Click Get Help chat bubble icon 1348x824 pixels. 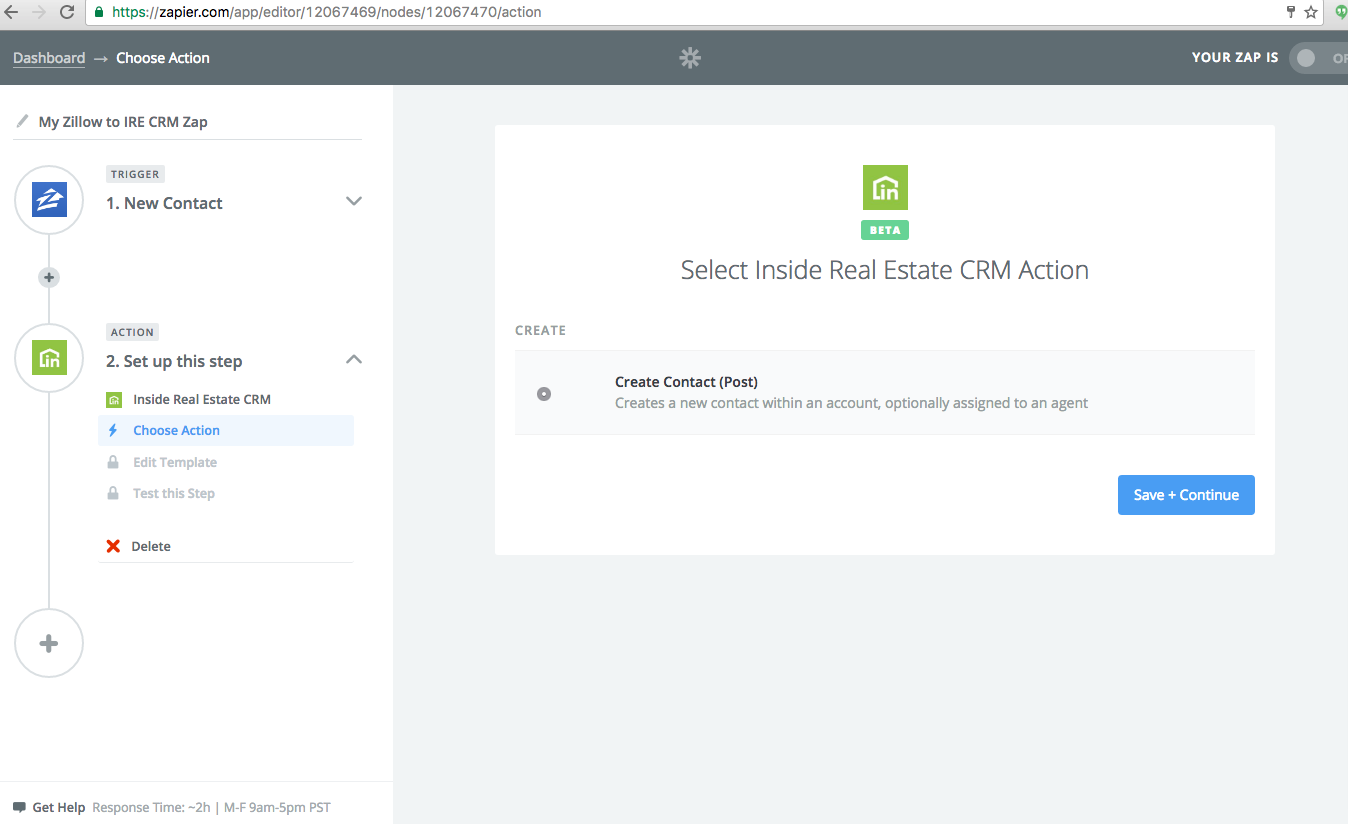click(19, 807)
